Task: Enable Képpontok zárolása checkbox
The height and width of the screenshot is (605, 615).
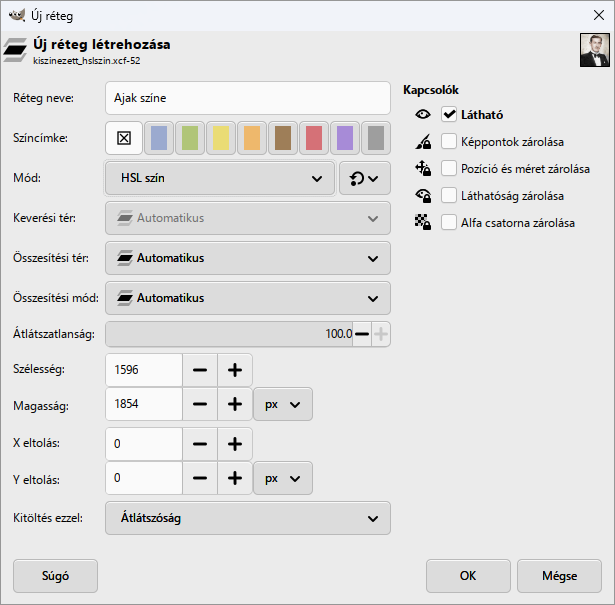Action: point(449,142)
